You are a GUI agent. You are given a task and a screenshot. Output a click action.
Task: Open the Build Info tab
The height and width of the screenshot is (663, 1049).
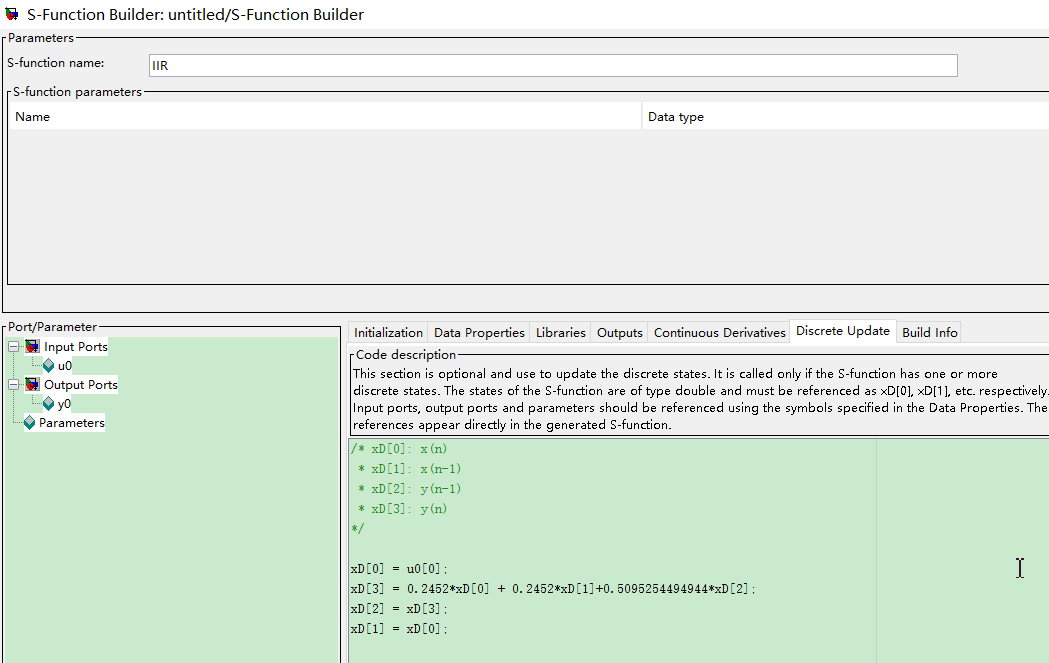(929, 333)
